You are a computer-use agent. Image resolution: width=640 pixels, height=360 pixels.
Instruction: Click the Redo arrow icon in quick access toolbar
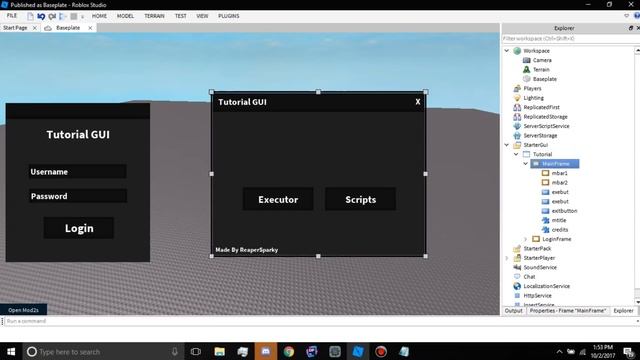tap(52, 16)
